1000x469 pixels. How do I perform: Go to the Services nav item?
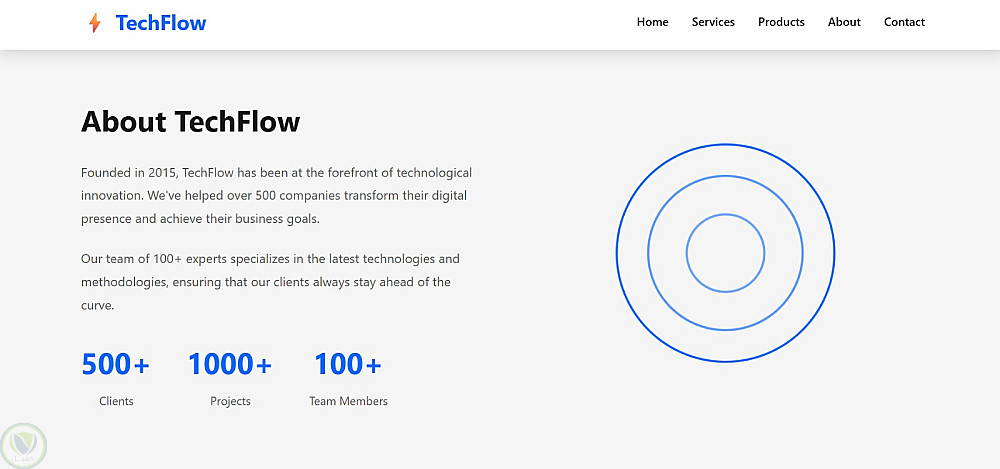click(x=713, y=22)
